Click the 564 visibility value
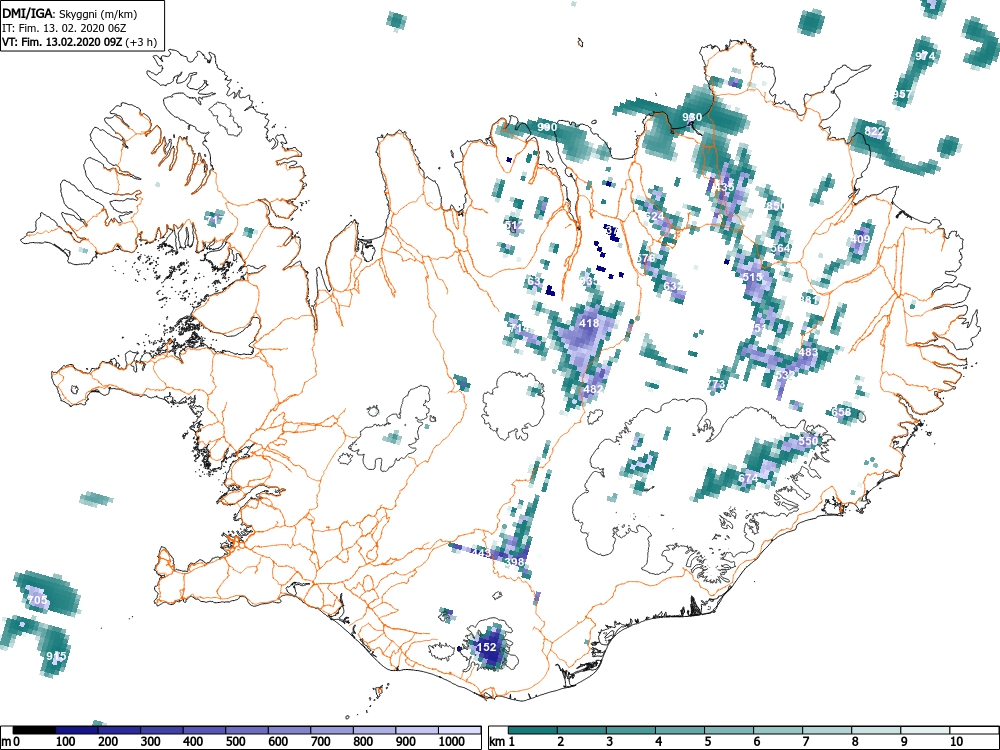 pyautogui.click(x=781, y=248)
